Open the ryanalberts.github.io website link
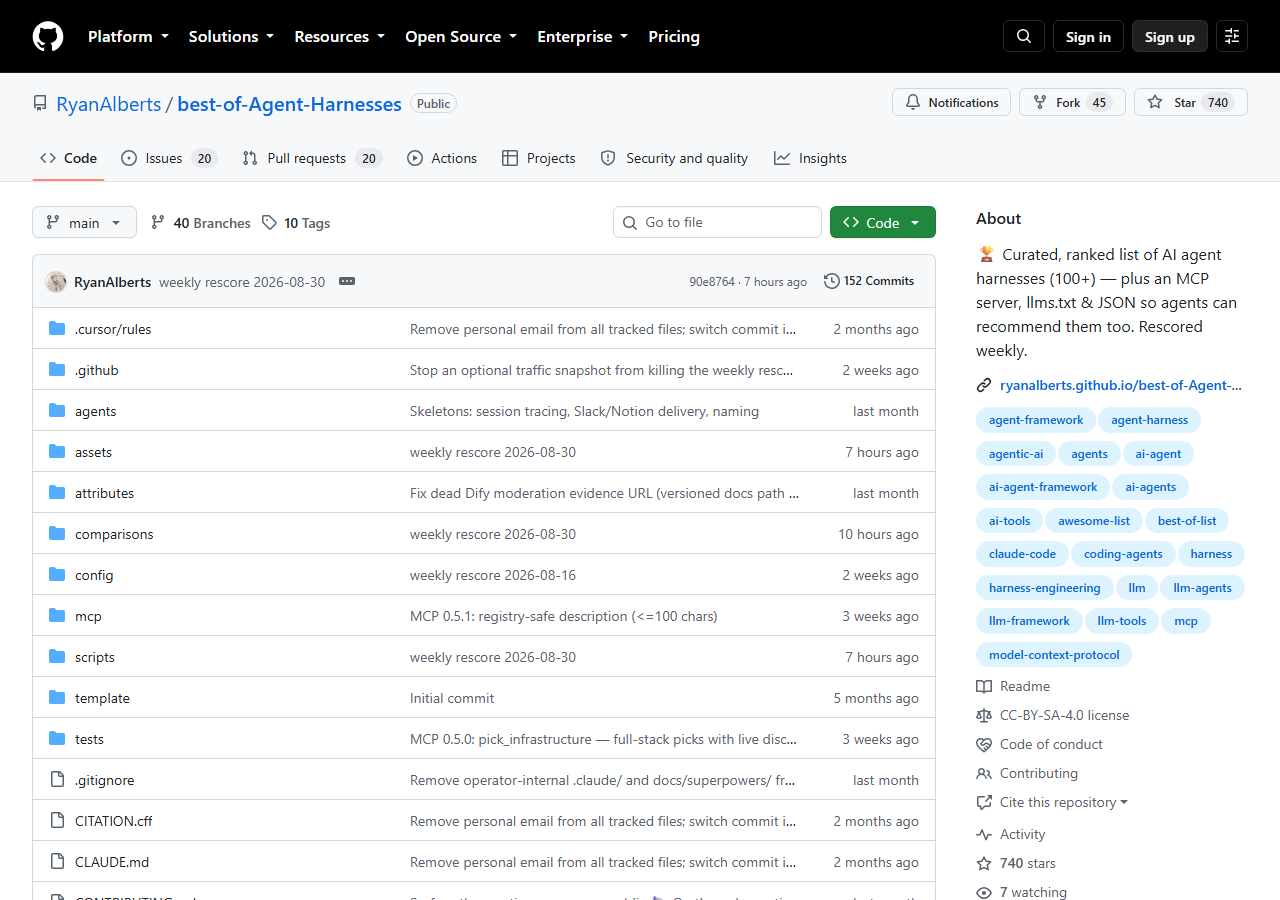 [x=1121, y=385]
